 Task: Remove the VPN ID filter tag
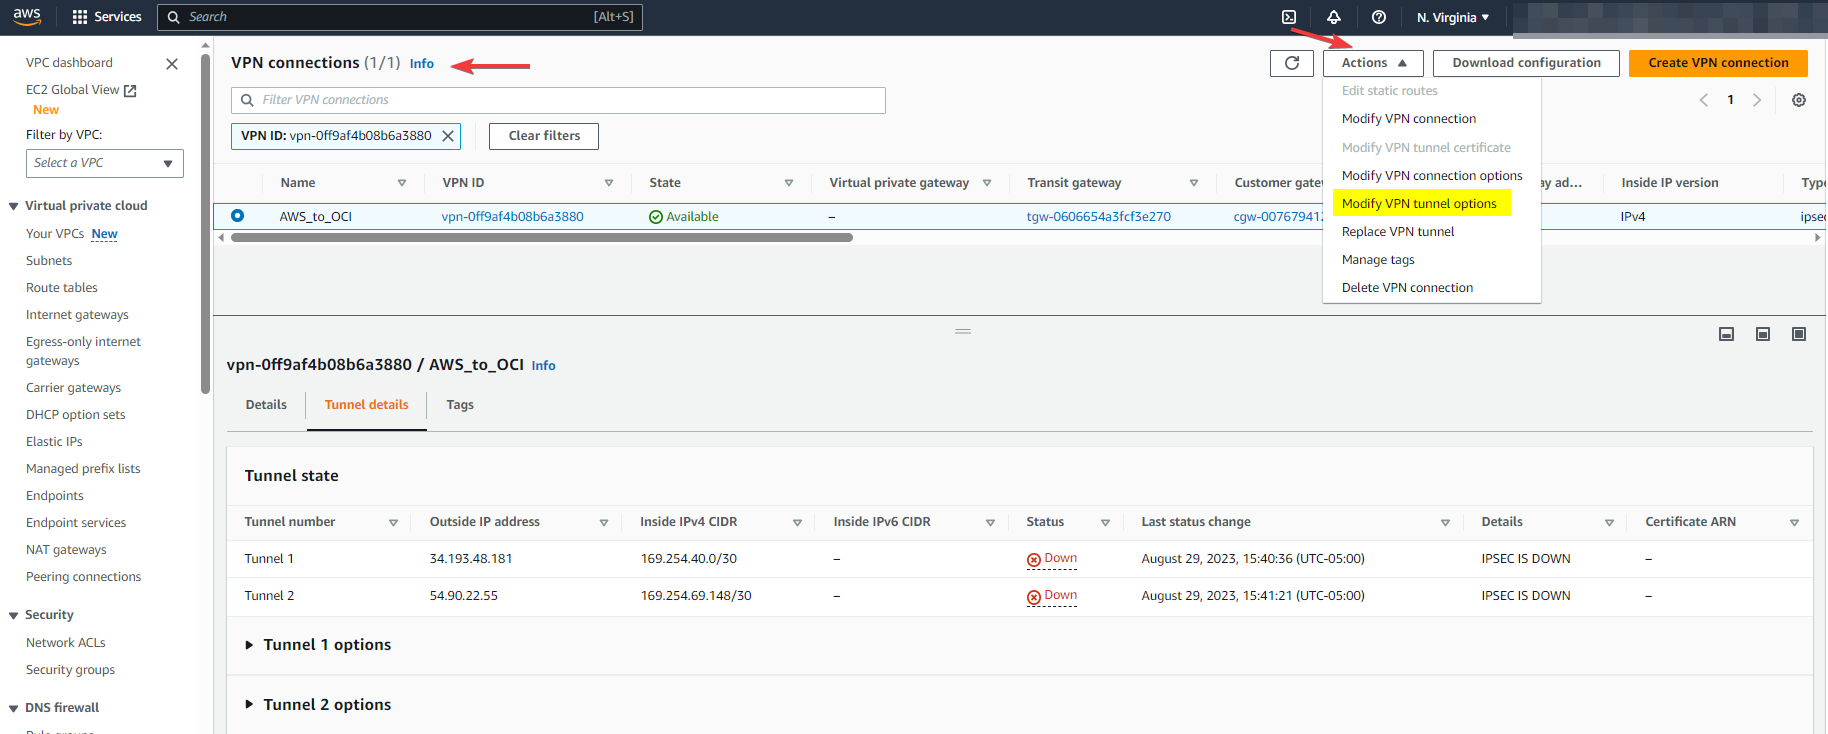(x=448, y=136)
